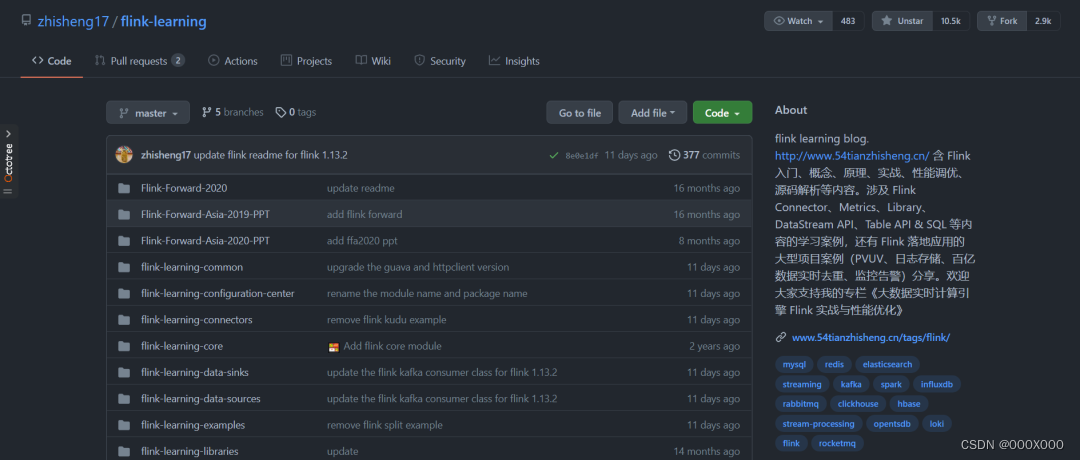Click the folder icon for Flink-Forward-Asia-2020-PPT
This screenshot has width=1080, height=460.
click(124, 240)
